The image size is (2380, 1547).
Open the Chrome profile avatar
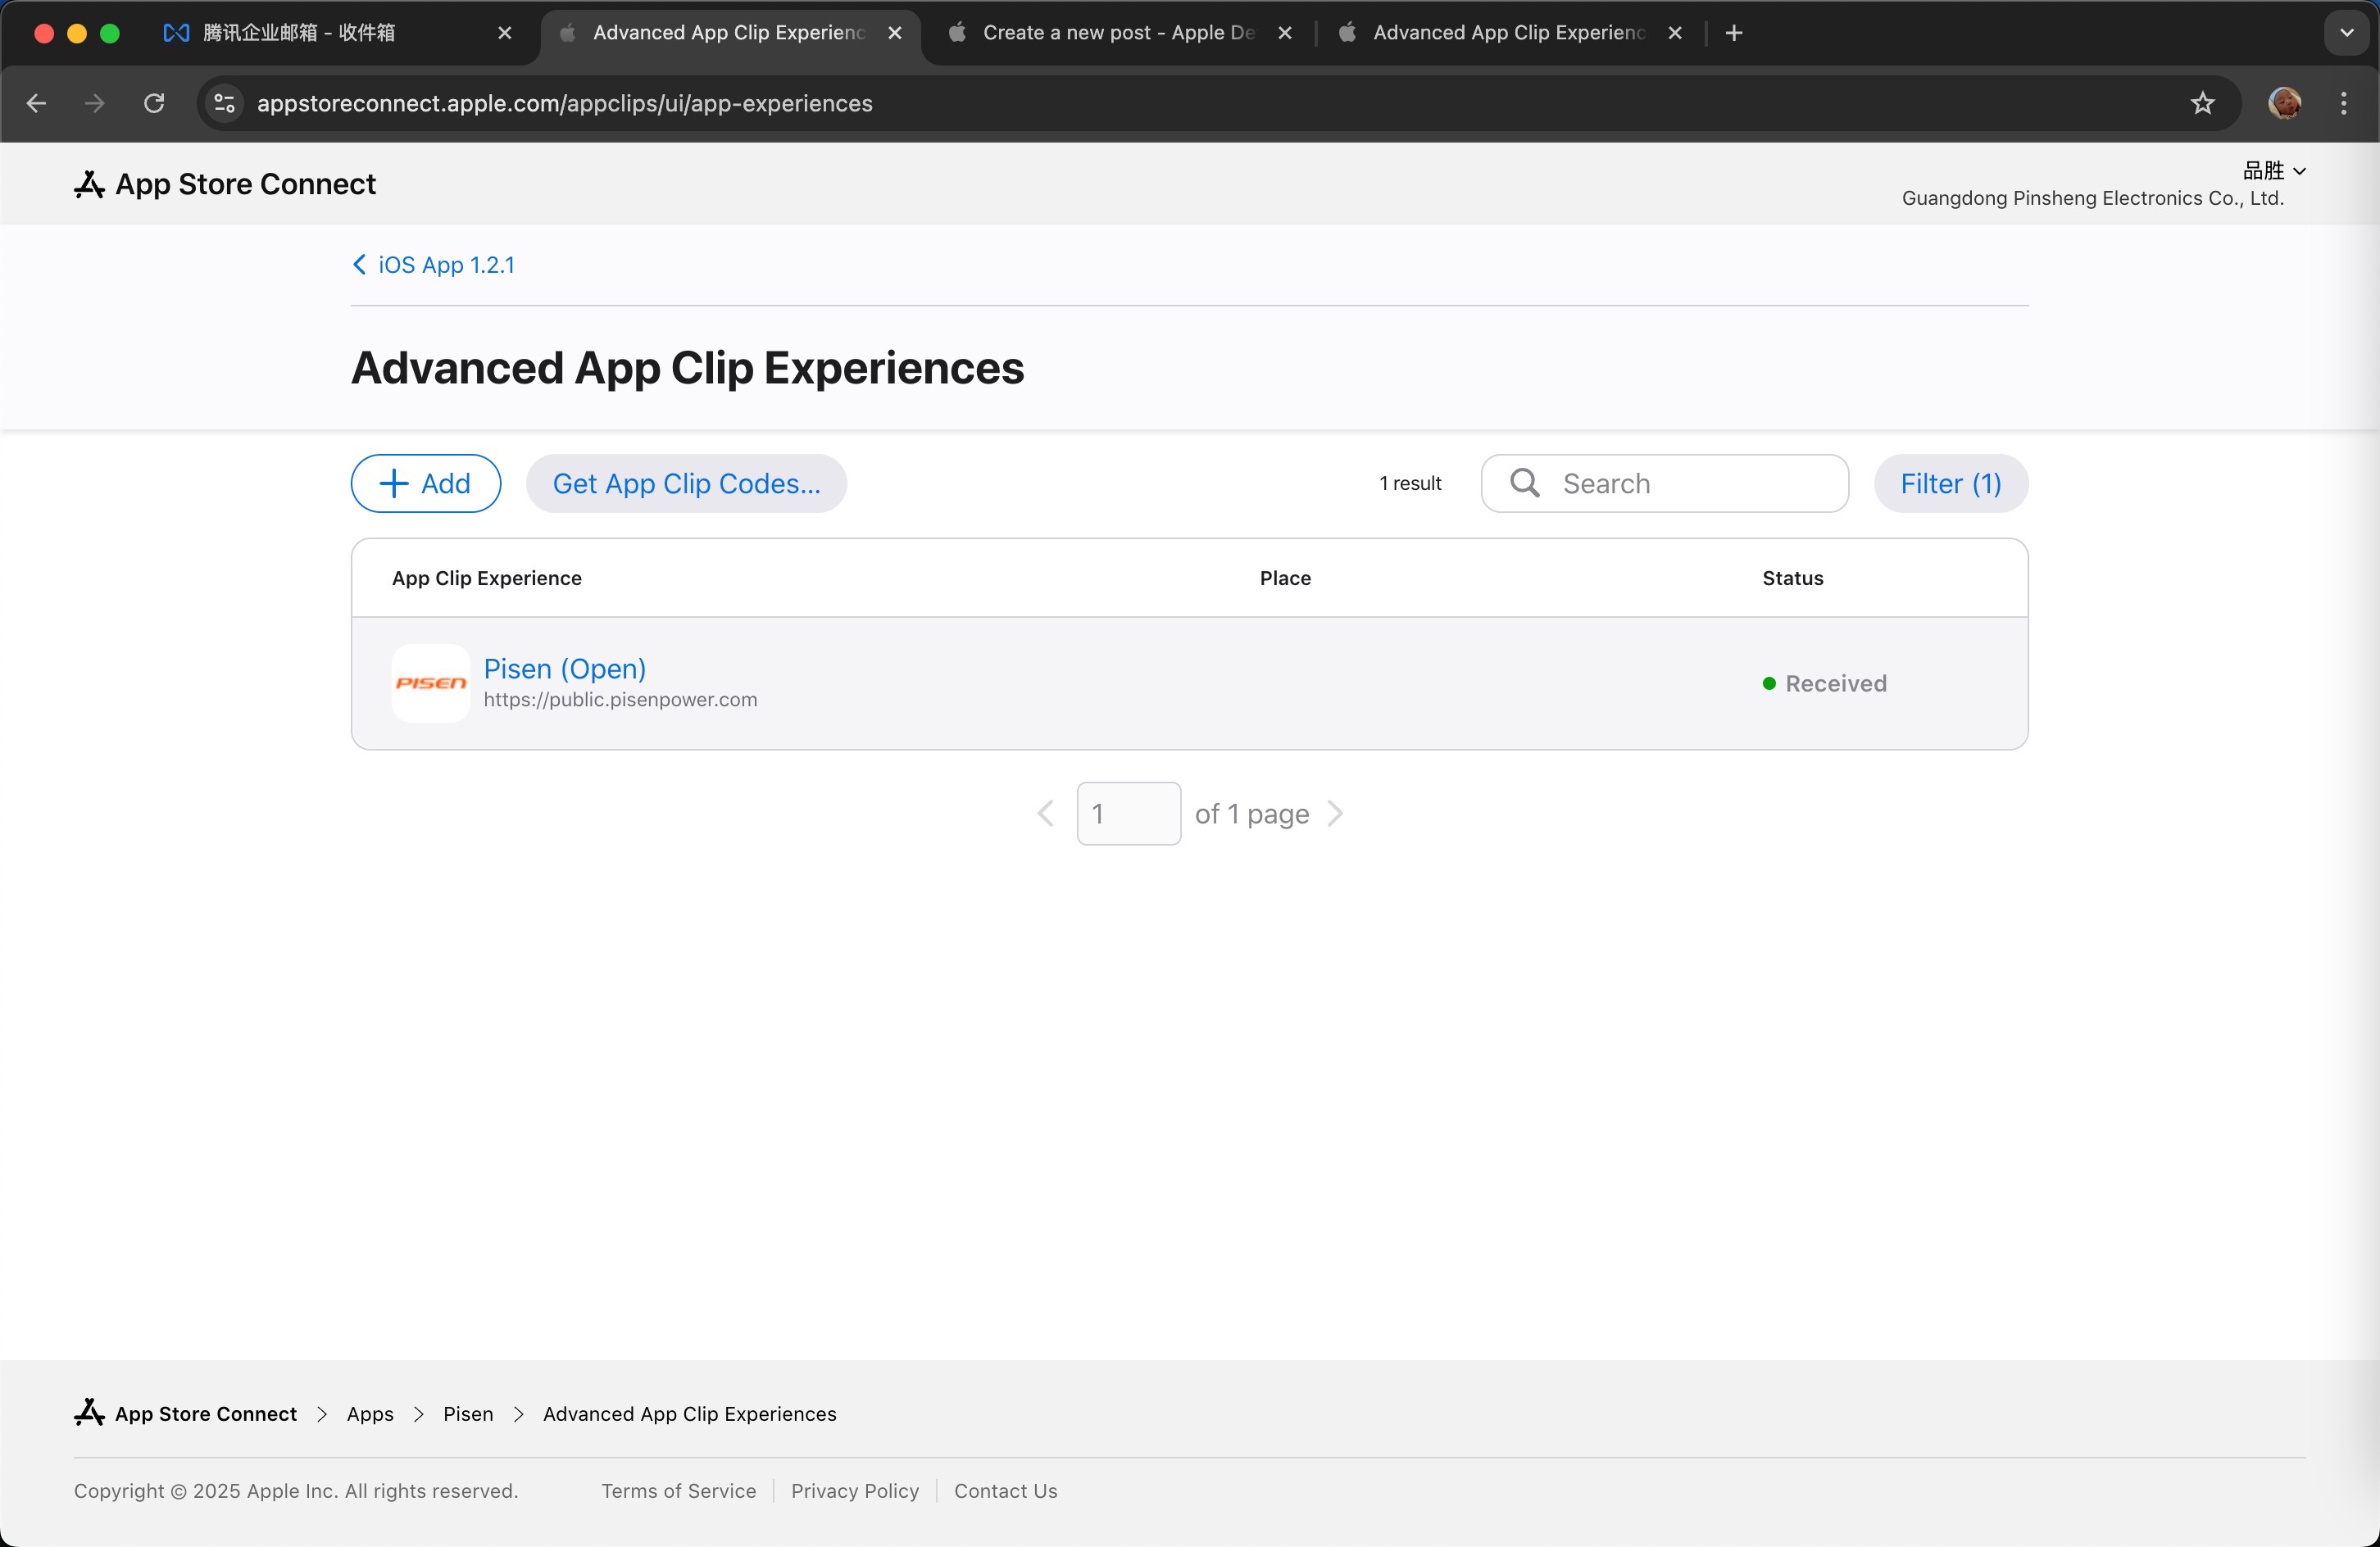click(x=2285, y=103)
